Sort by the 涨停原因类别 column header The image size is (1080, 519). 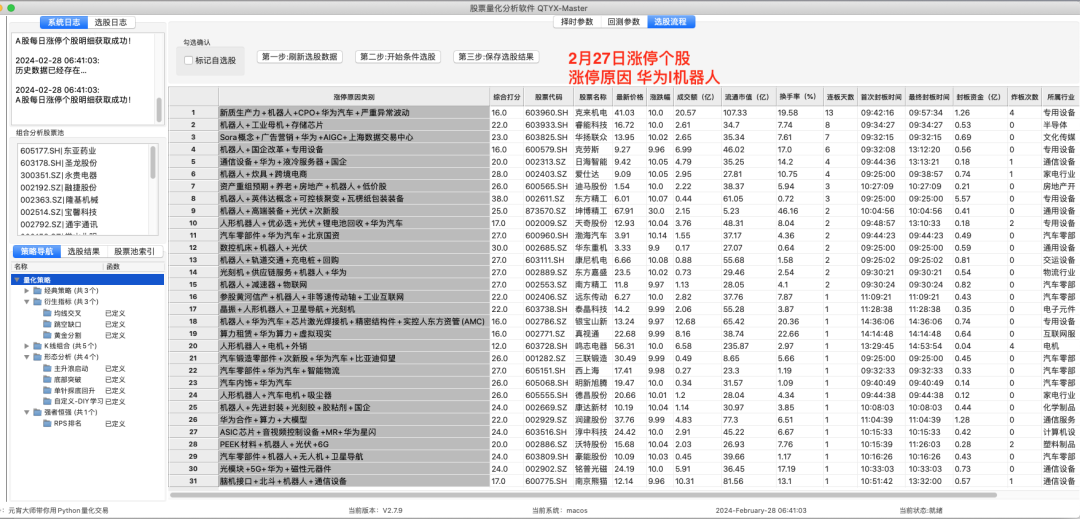[x=353, y=98]
